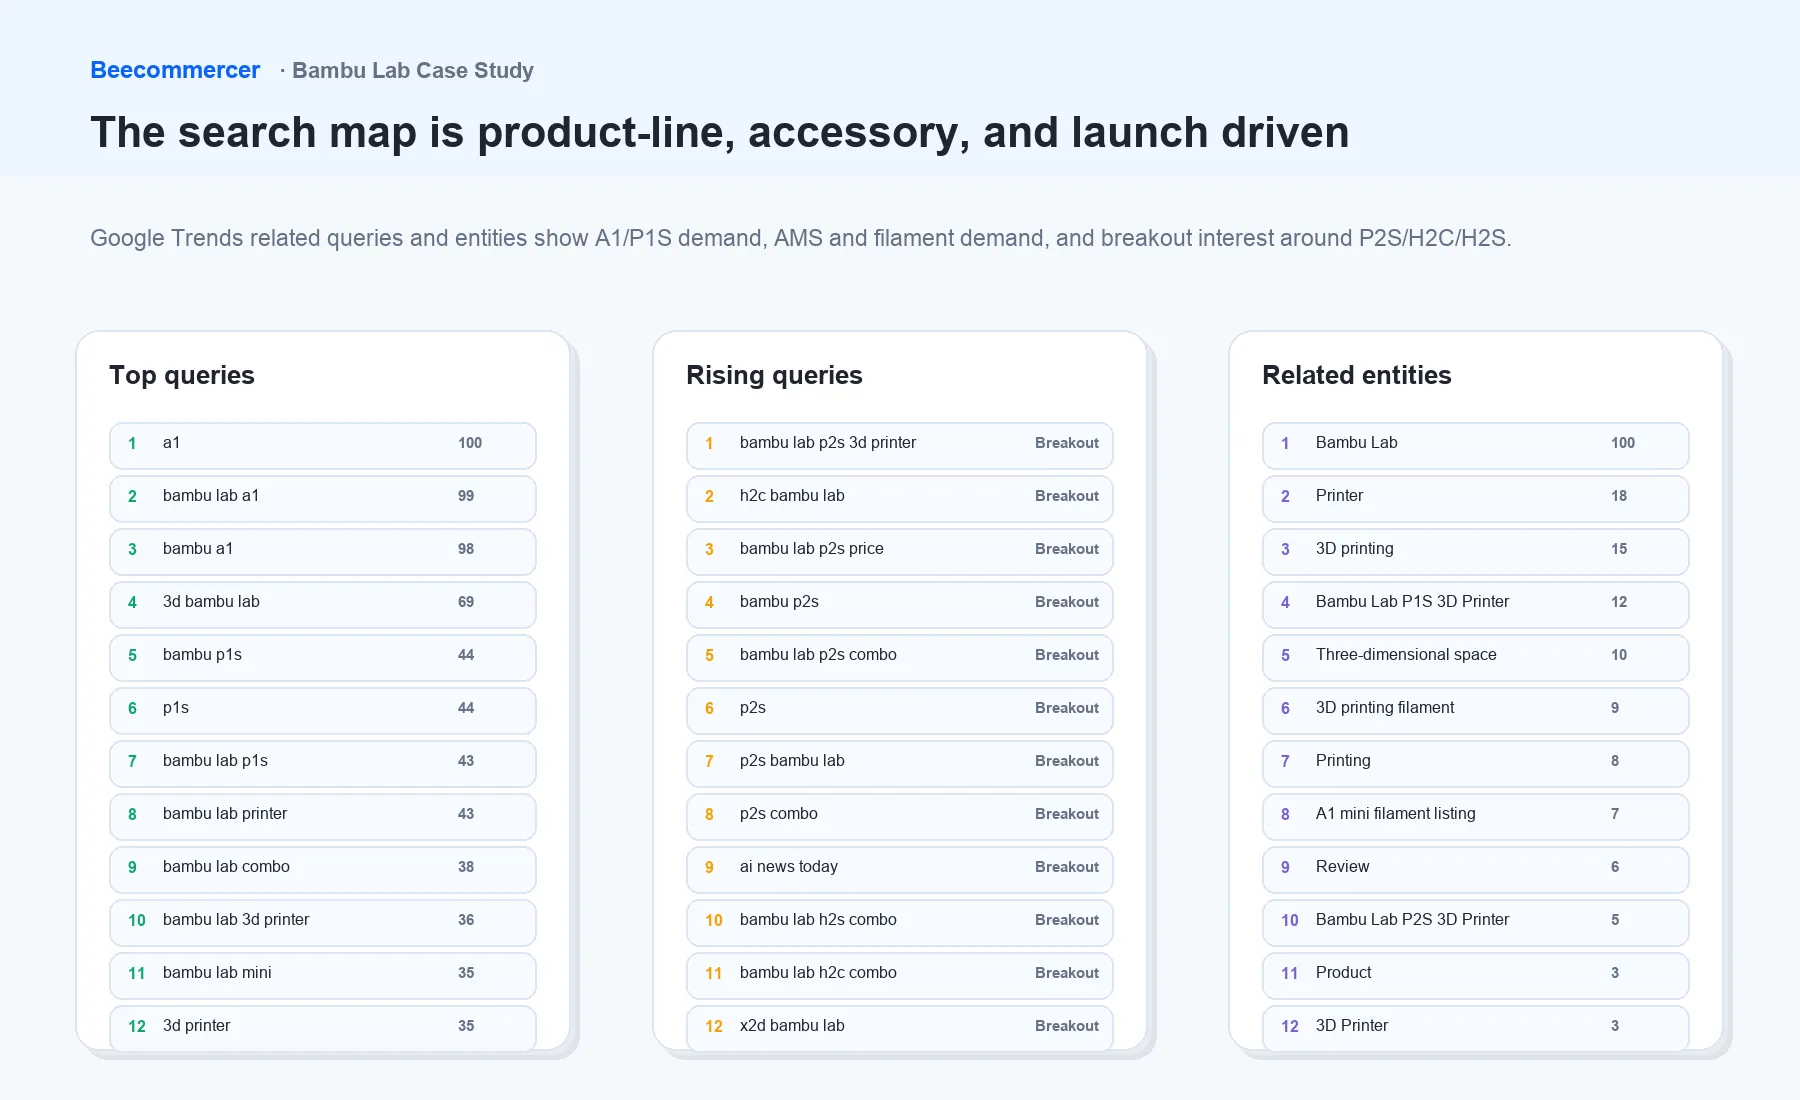Select the "p2s bambu lab" rising query
The width and height of the screenshot is (1800, 1100).
point(900,763)
